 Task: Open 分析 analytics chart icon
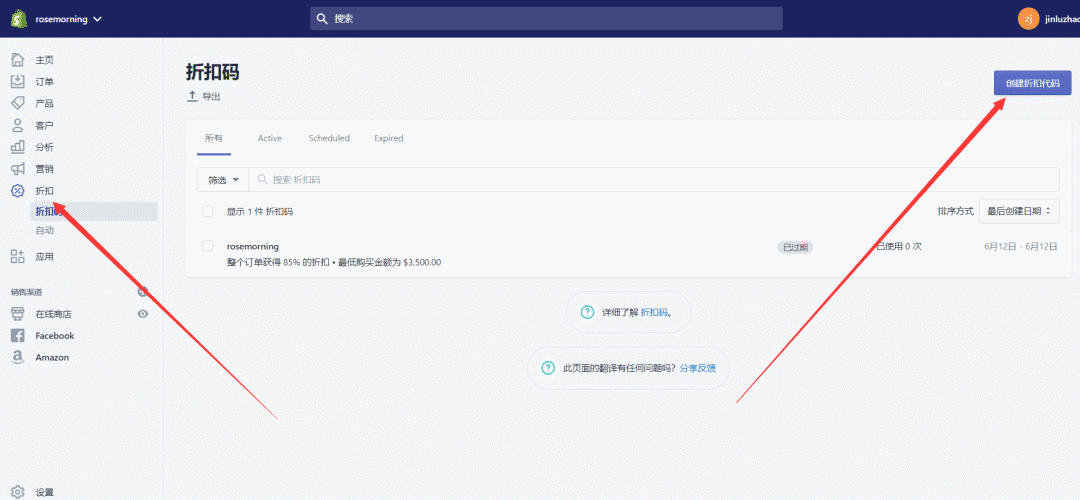pyautogui.click(x=18, y=147)
